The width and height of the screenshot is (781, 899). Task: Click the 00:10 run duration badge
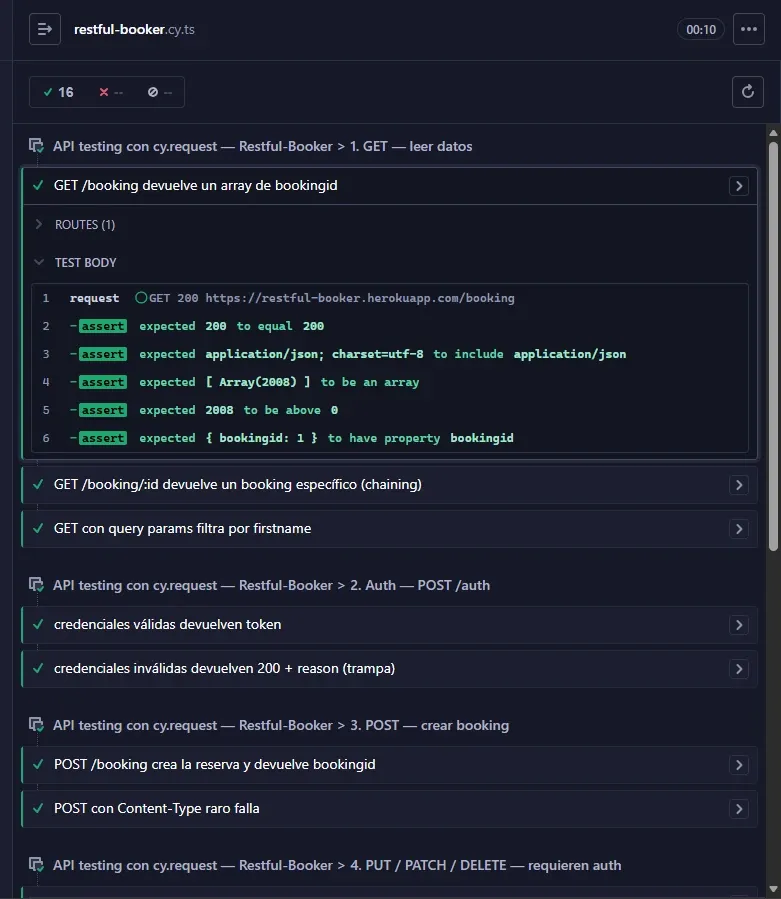click(x=701, y=29)
